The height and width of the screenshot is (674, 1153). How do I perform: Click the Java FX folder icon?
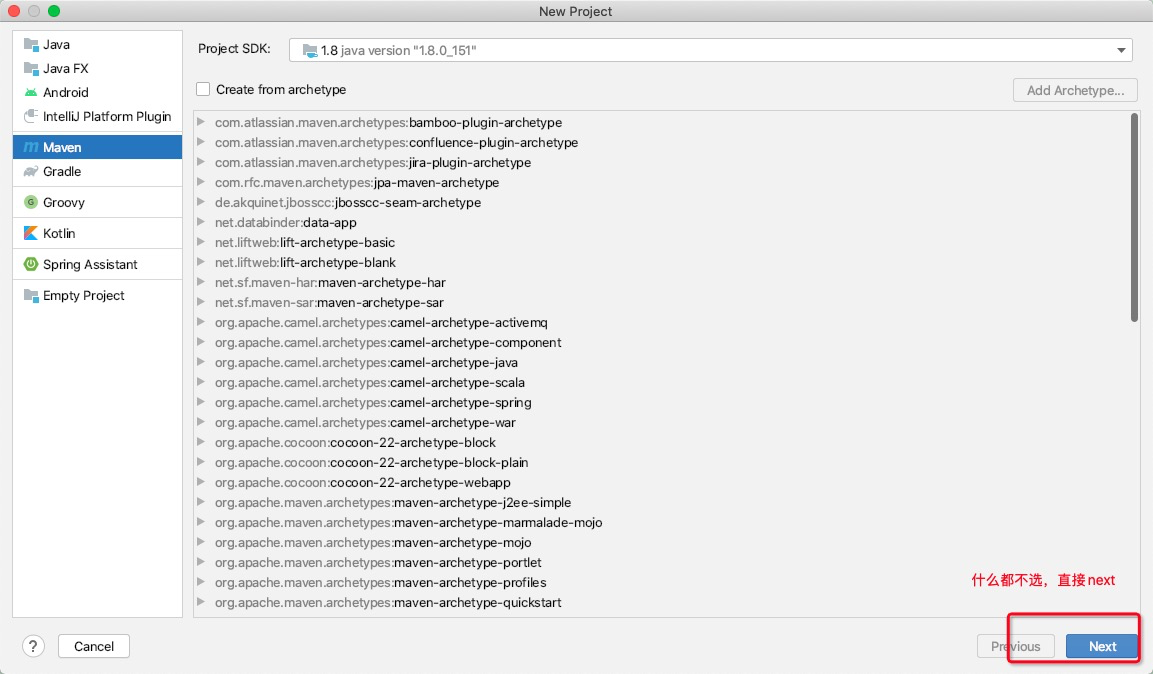tap(31, 68)
